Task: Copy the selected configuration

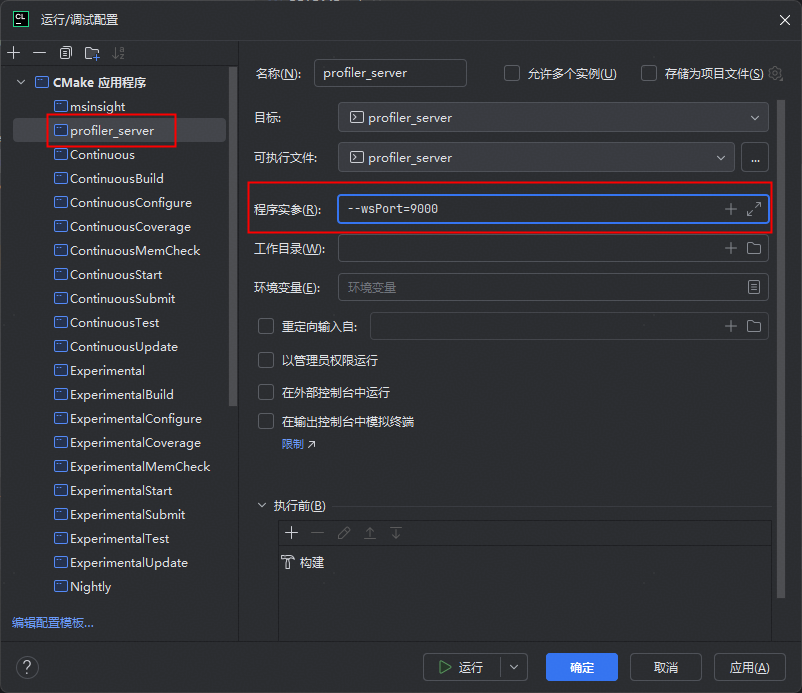Action: pyautogui.click(x=65, y=53)
